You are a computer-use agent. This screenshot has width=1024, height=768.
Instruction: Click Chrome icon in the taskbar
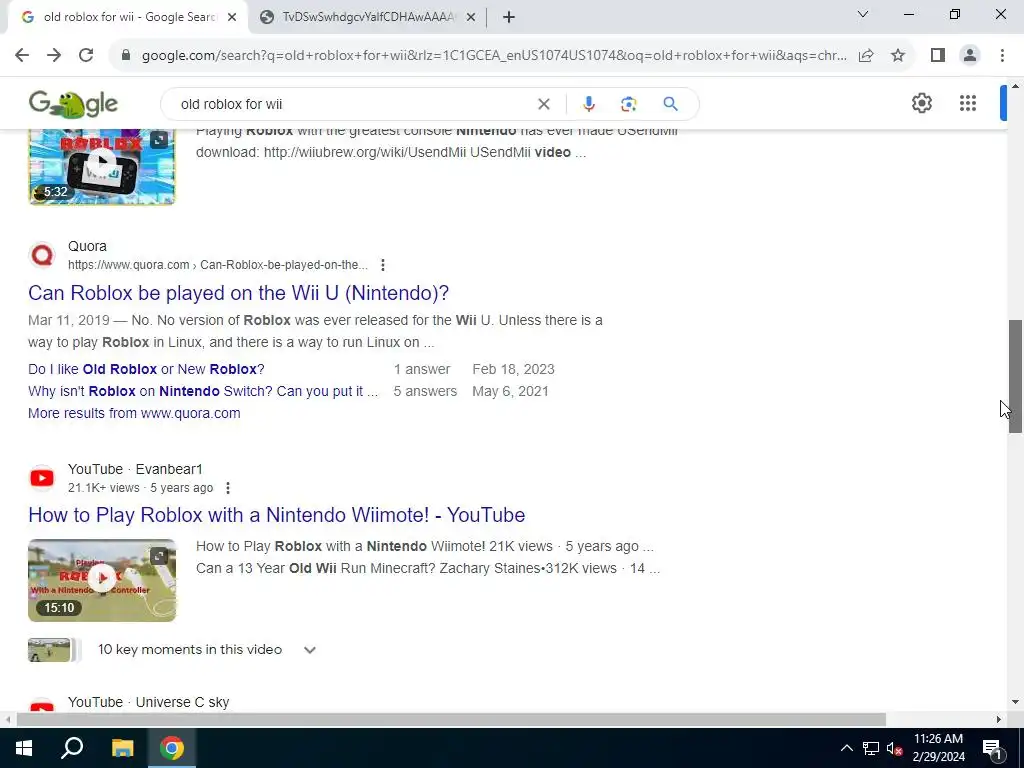(x=172, y=748)
